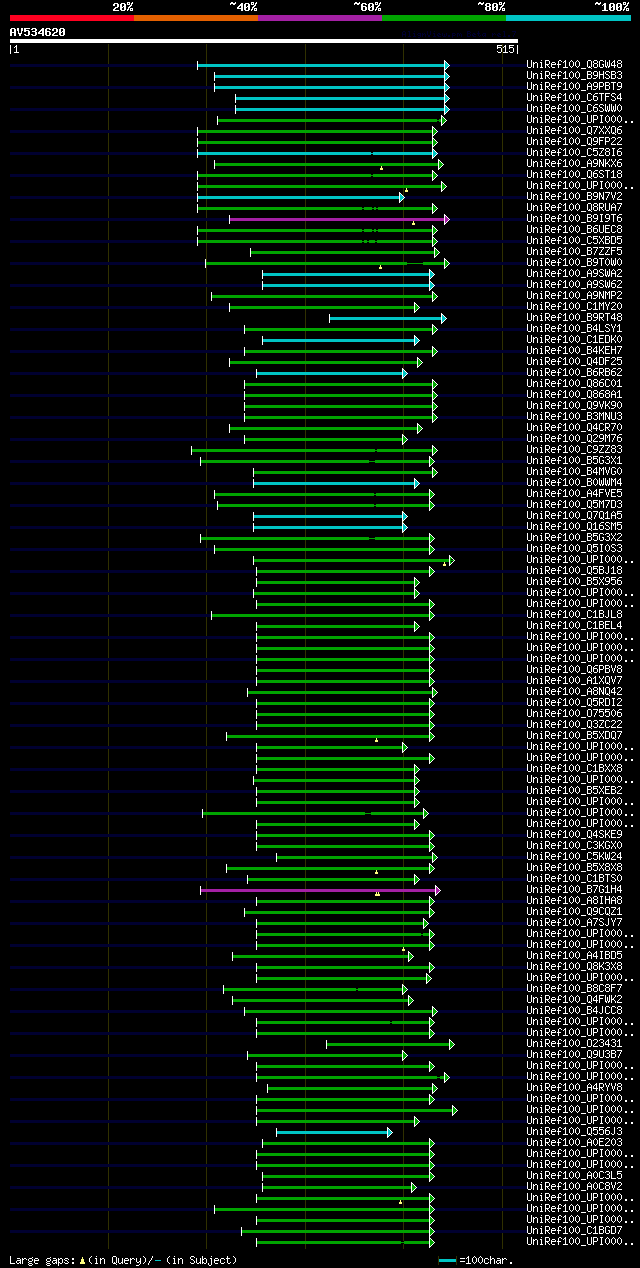Select the UniRef100_Q6PBV8 label
This screenshot has height=1268, width=640.
(575, 669)
